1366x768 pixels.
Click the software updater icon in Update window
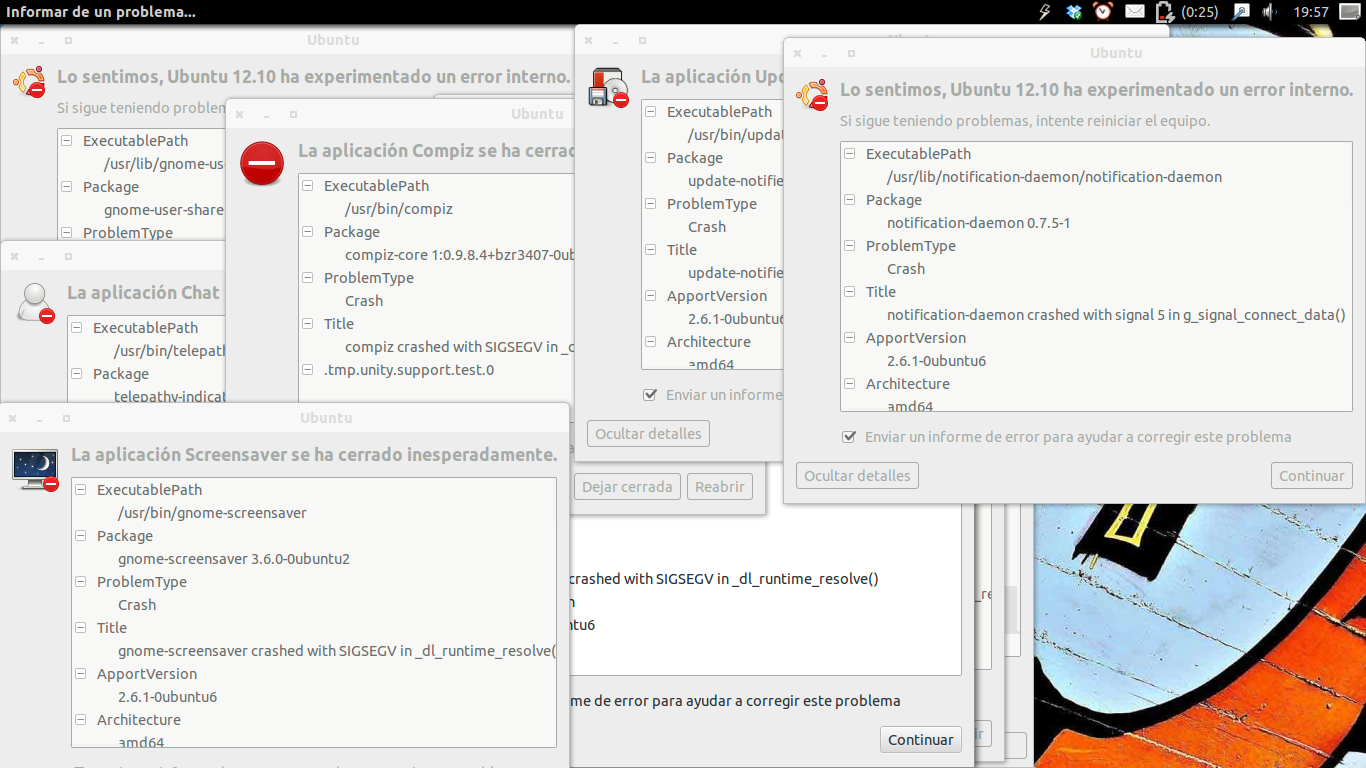click(x=608, y=87)
